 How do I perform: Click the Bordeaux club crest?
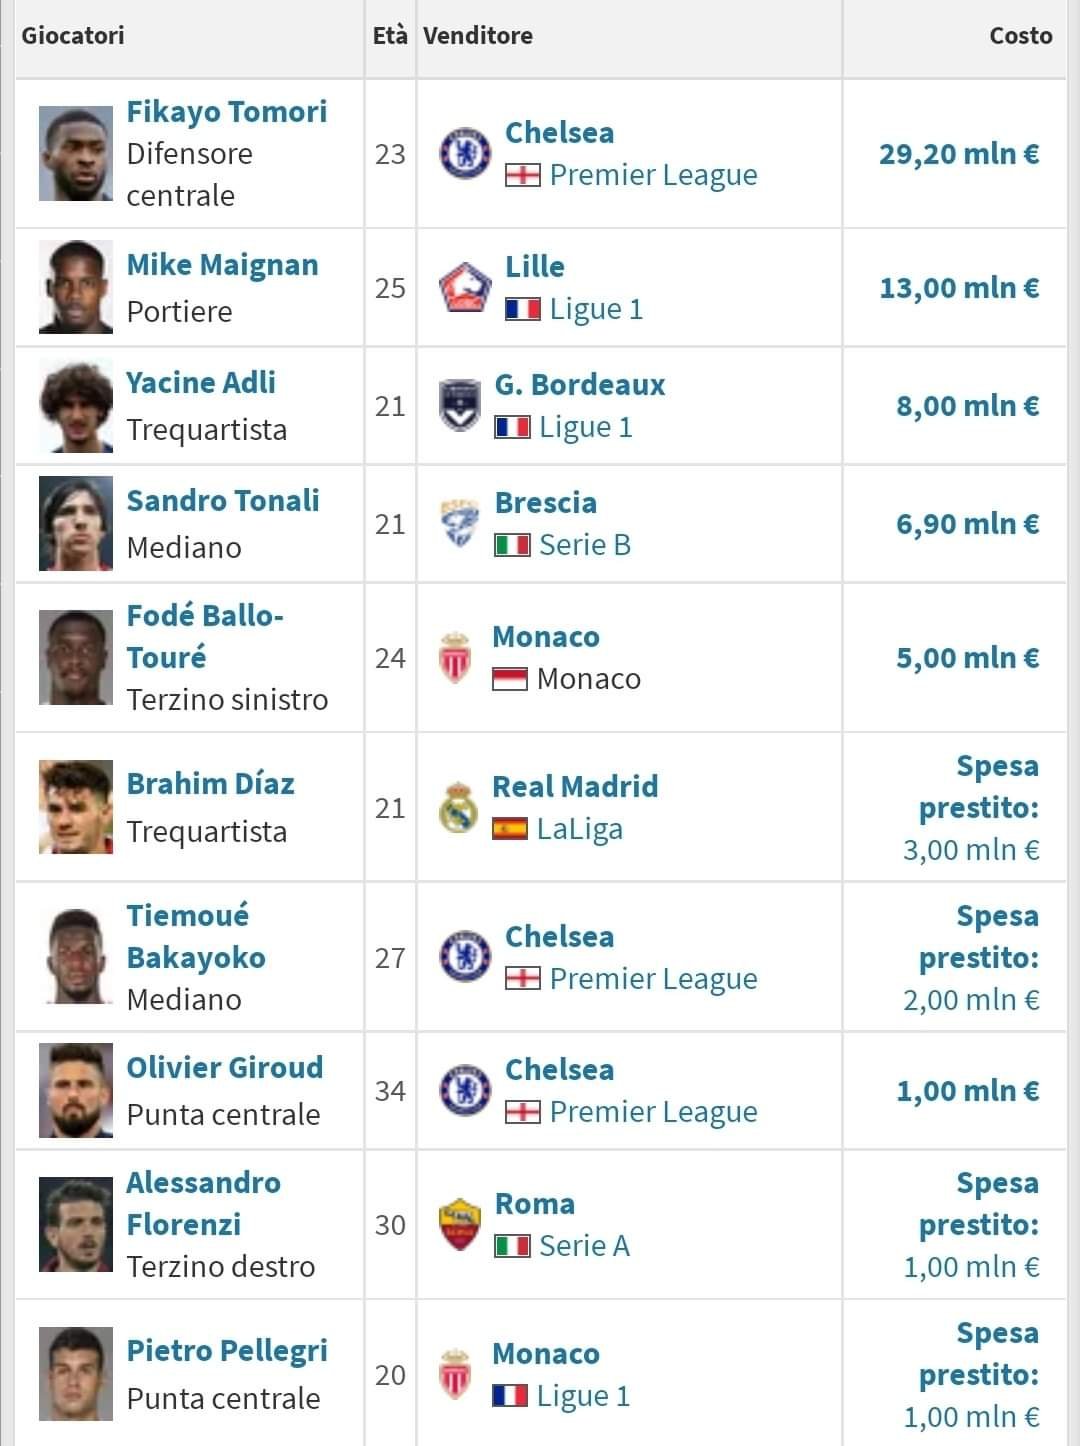[460, 406]
